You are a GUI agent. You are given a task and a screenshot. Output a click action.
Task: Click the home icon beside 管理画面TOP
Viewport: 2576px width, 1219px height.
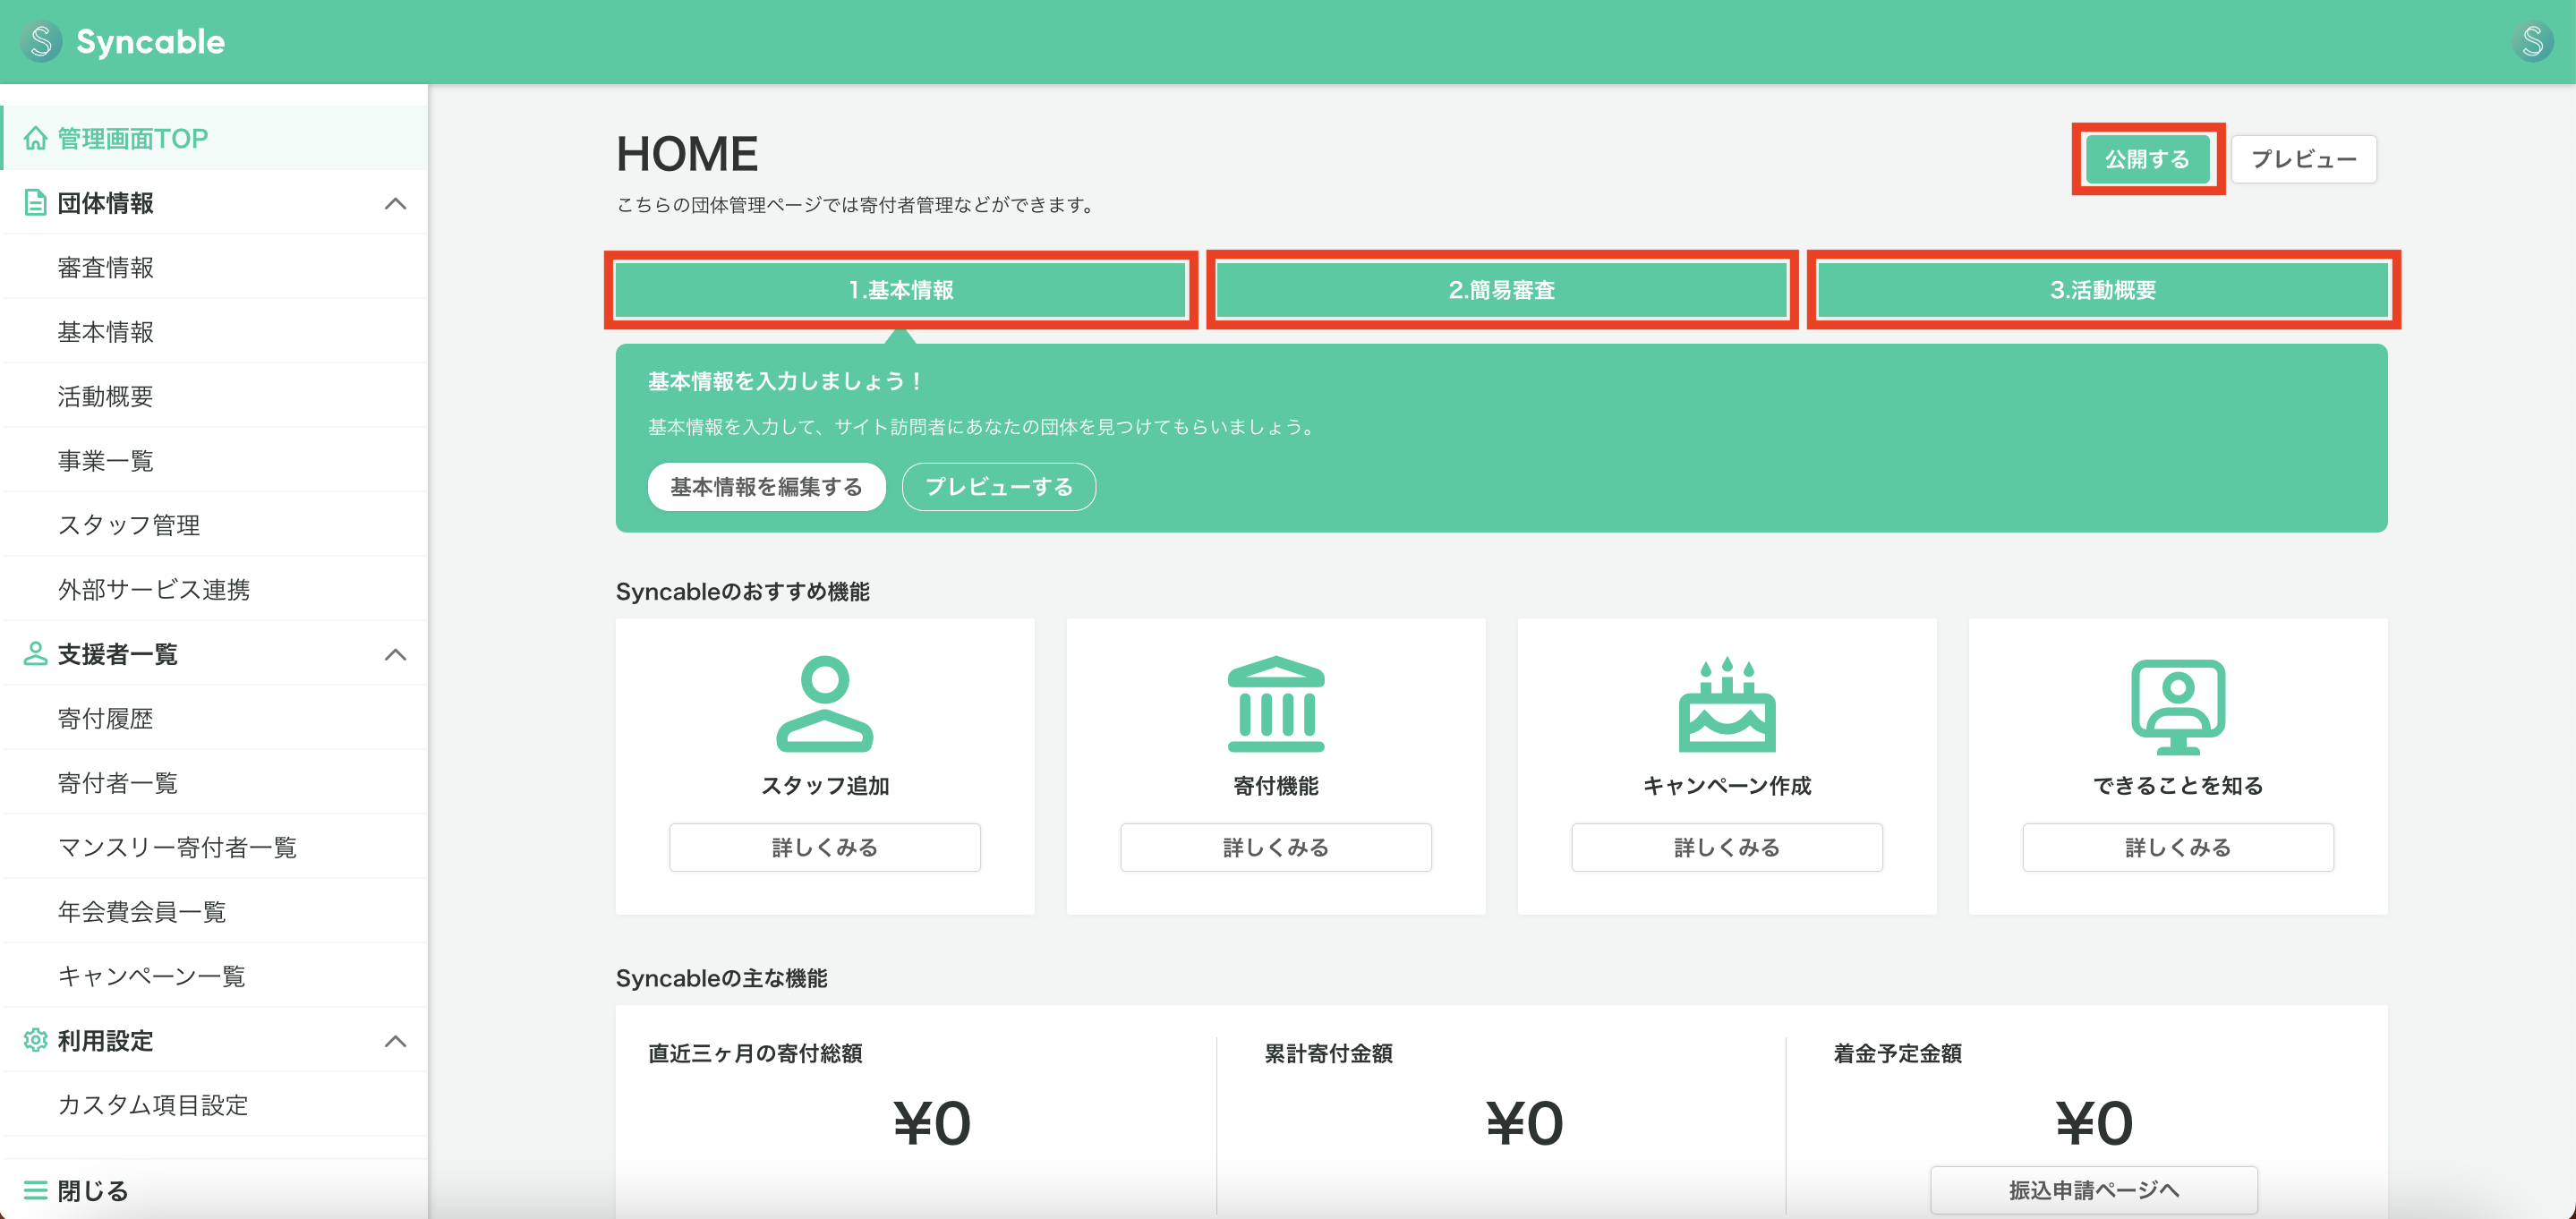36,138
